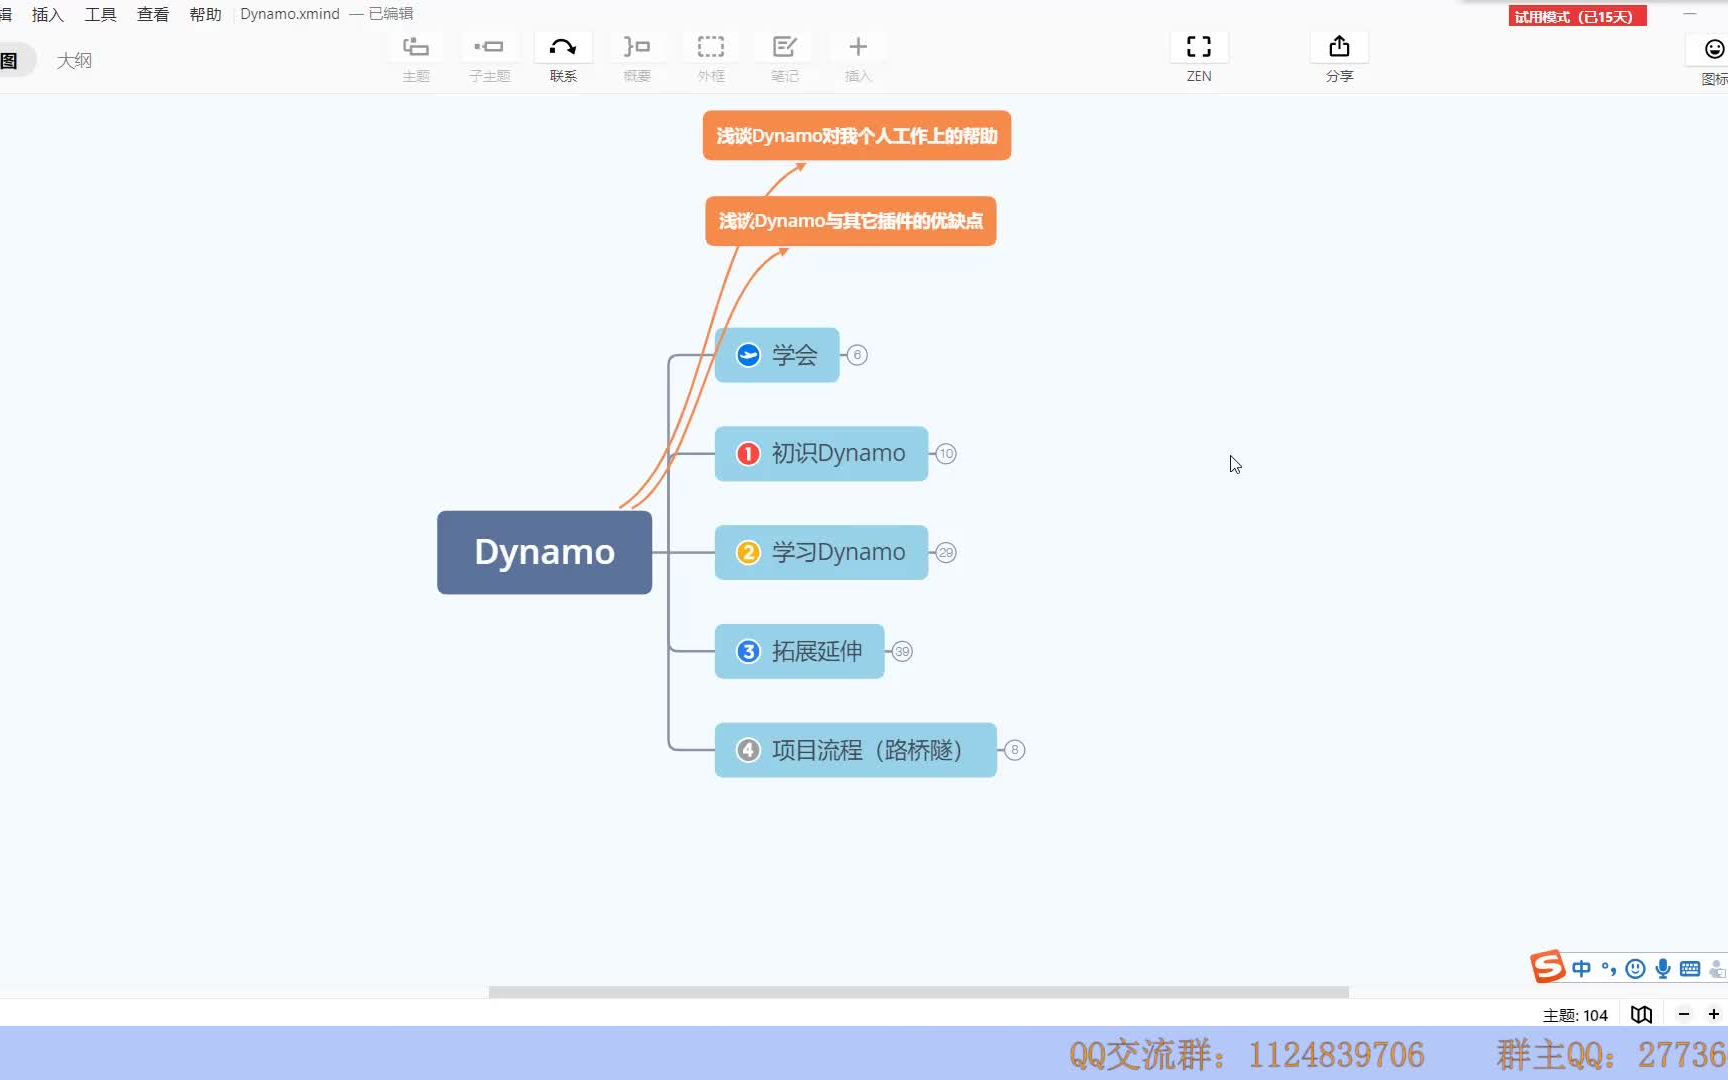Switch to the mind map (图) view tab

(10, 61)
